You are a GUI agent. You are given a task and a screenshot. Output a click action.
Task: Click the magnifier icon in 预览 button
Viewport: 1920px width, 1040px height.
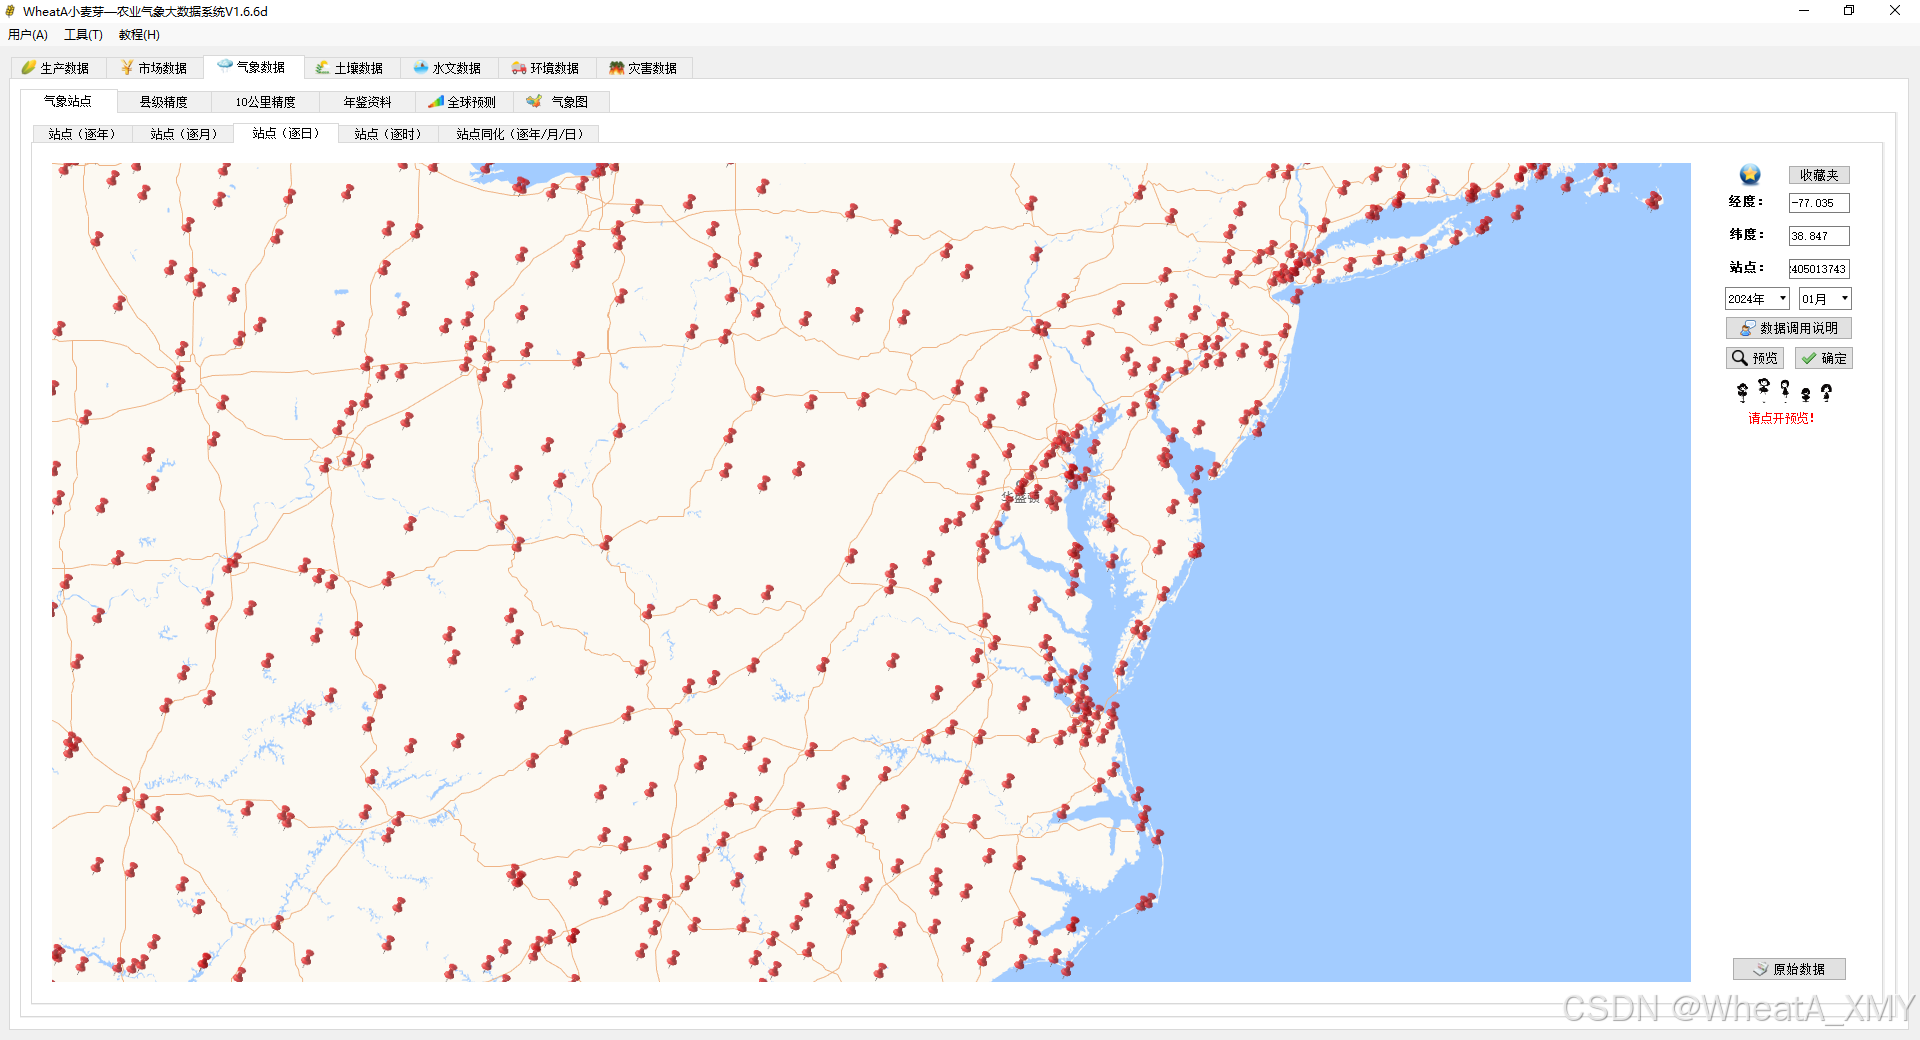pyautogui.click(x=1740, y=358)
